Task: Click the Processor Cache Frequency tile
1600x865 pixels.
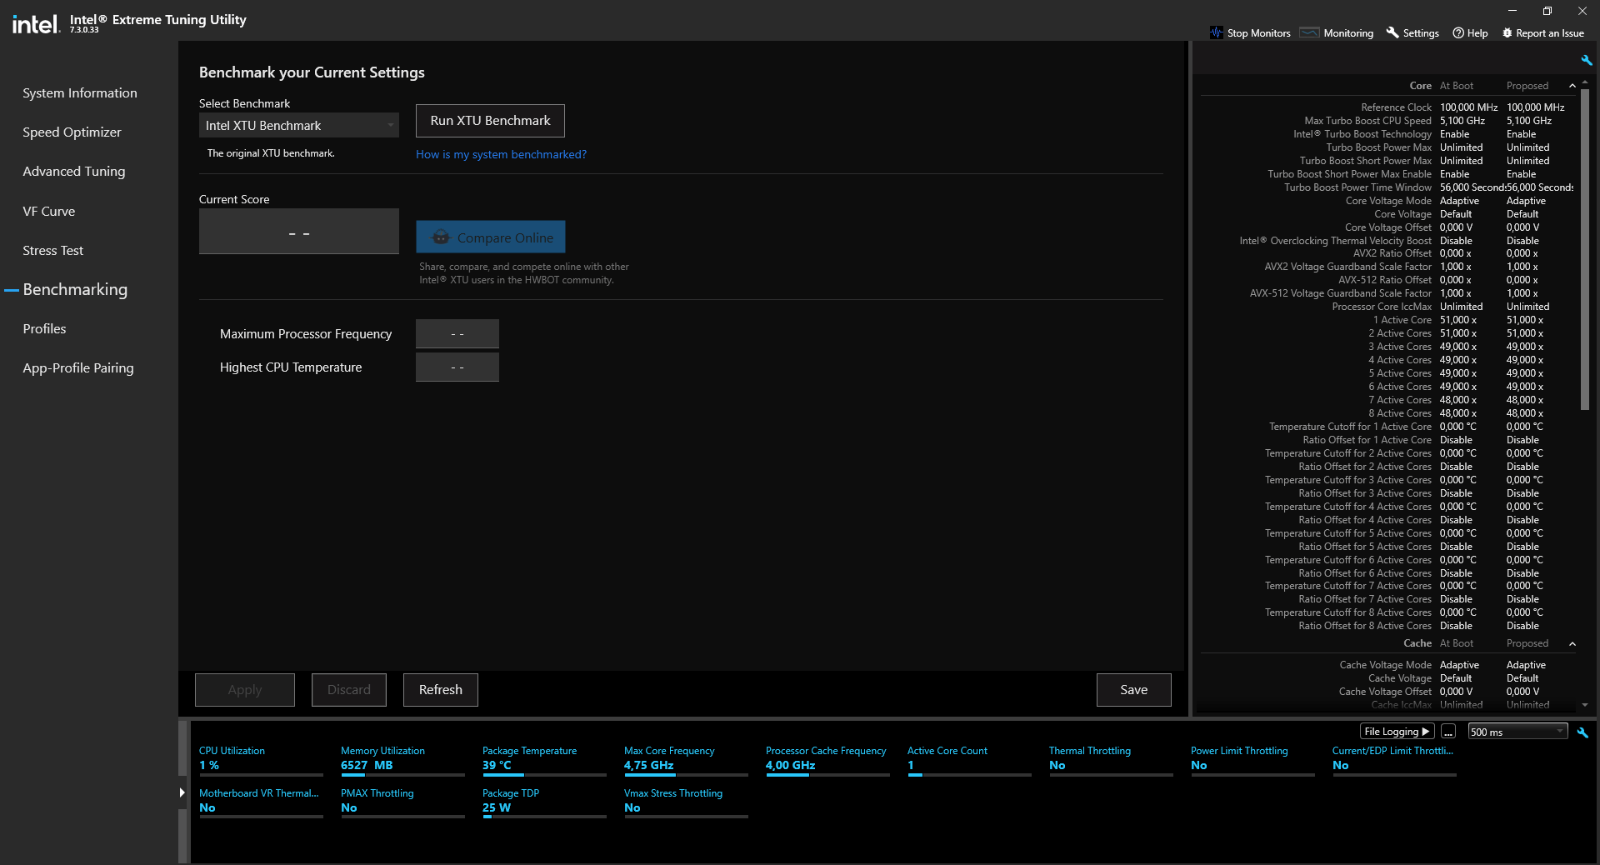Action: click(827, 759)
